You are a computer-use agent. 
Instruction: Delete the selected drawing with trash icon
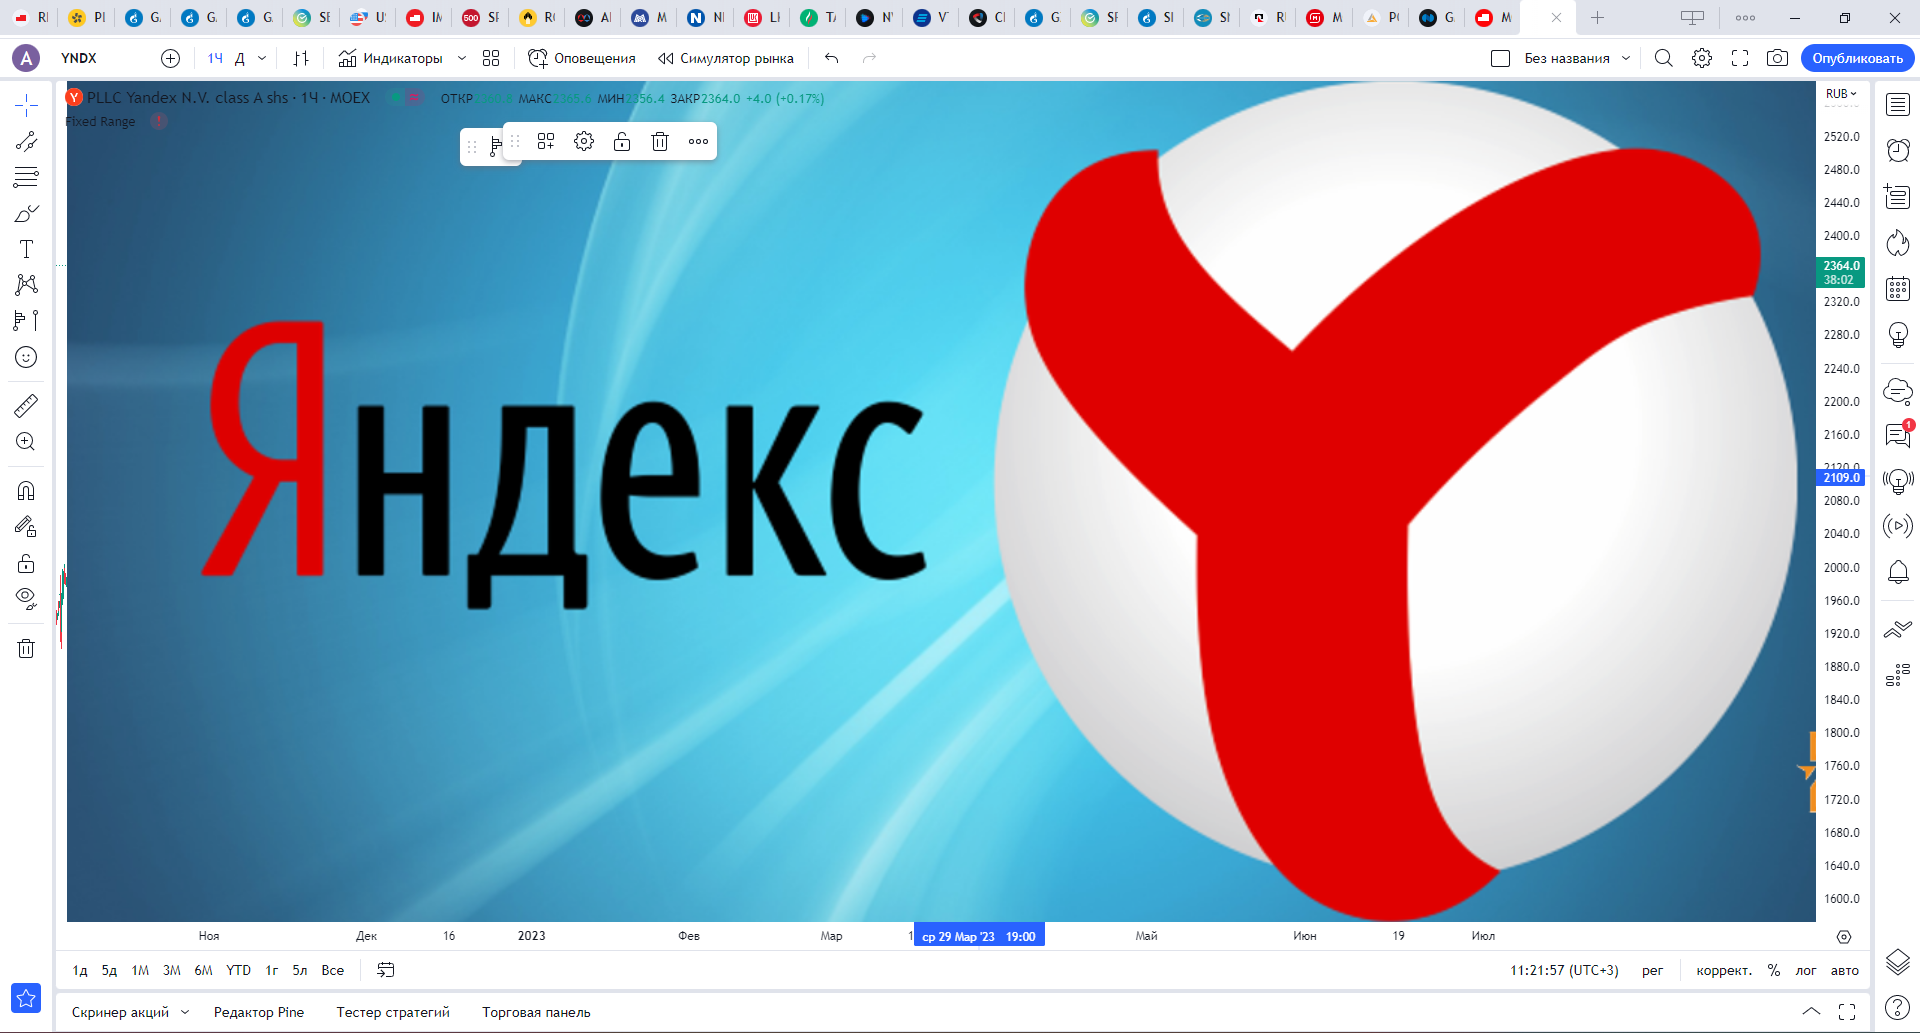coord(660,141)
